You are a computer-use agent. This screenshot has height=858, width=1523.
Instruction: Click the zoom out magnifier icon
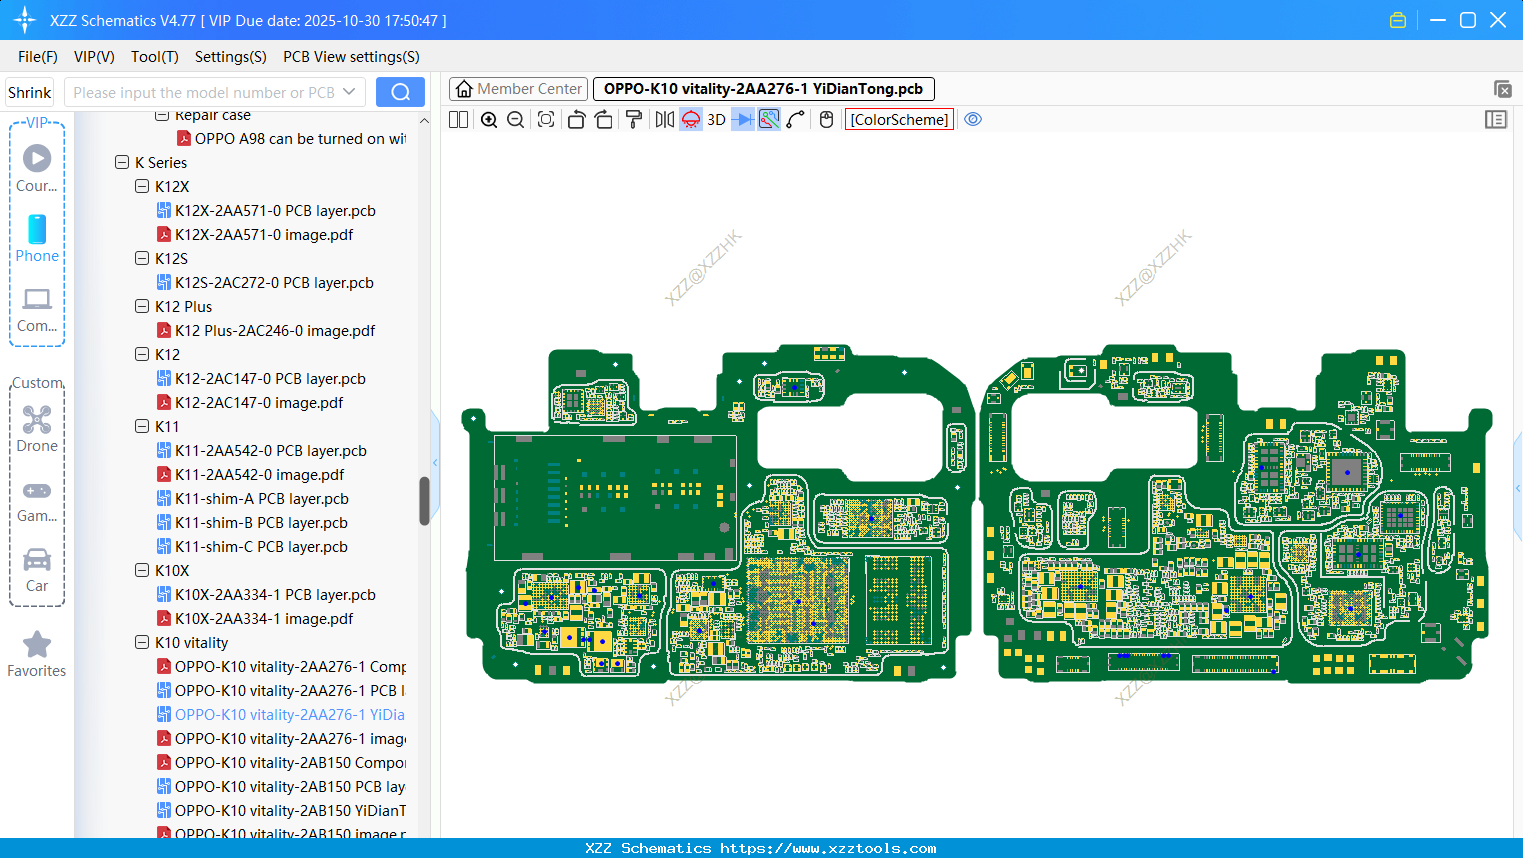(516, 120)
